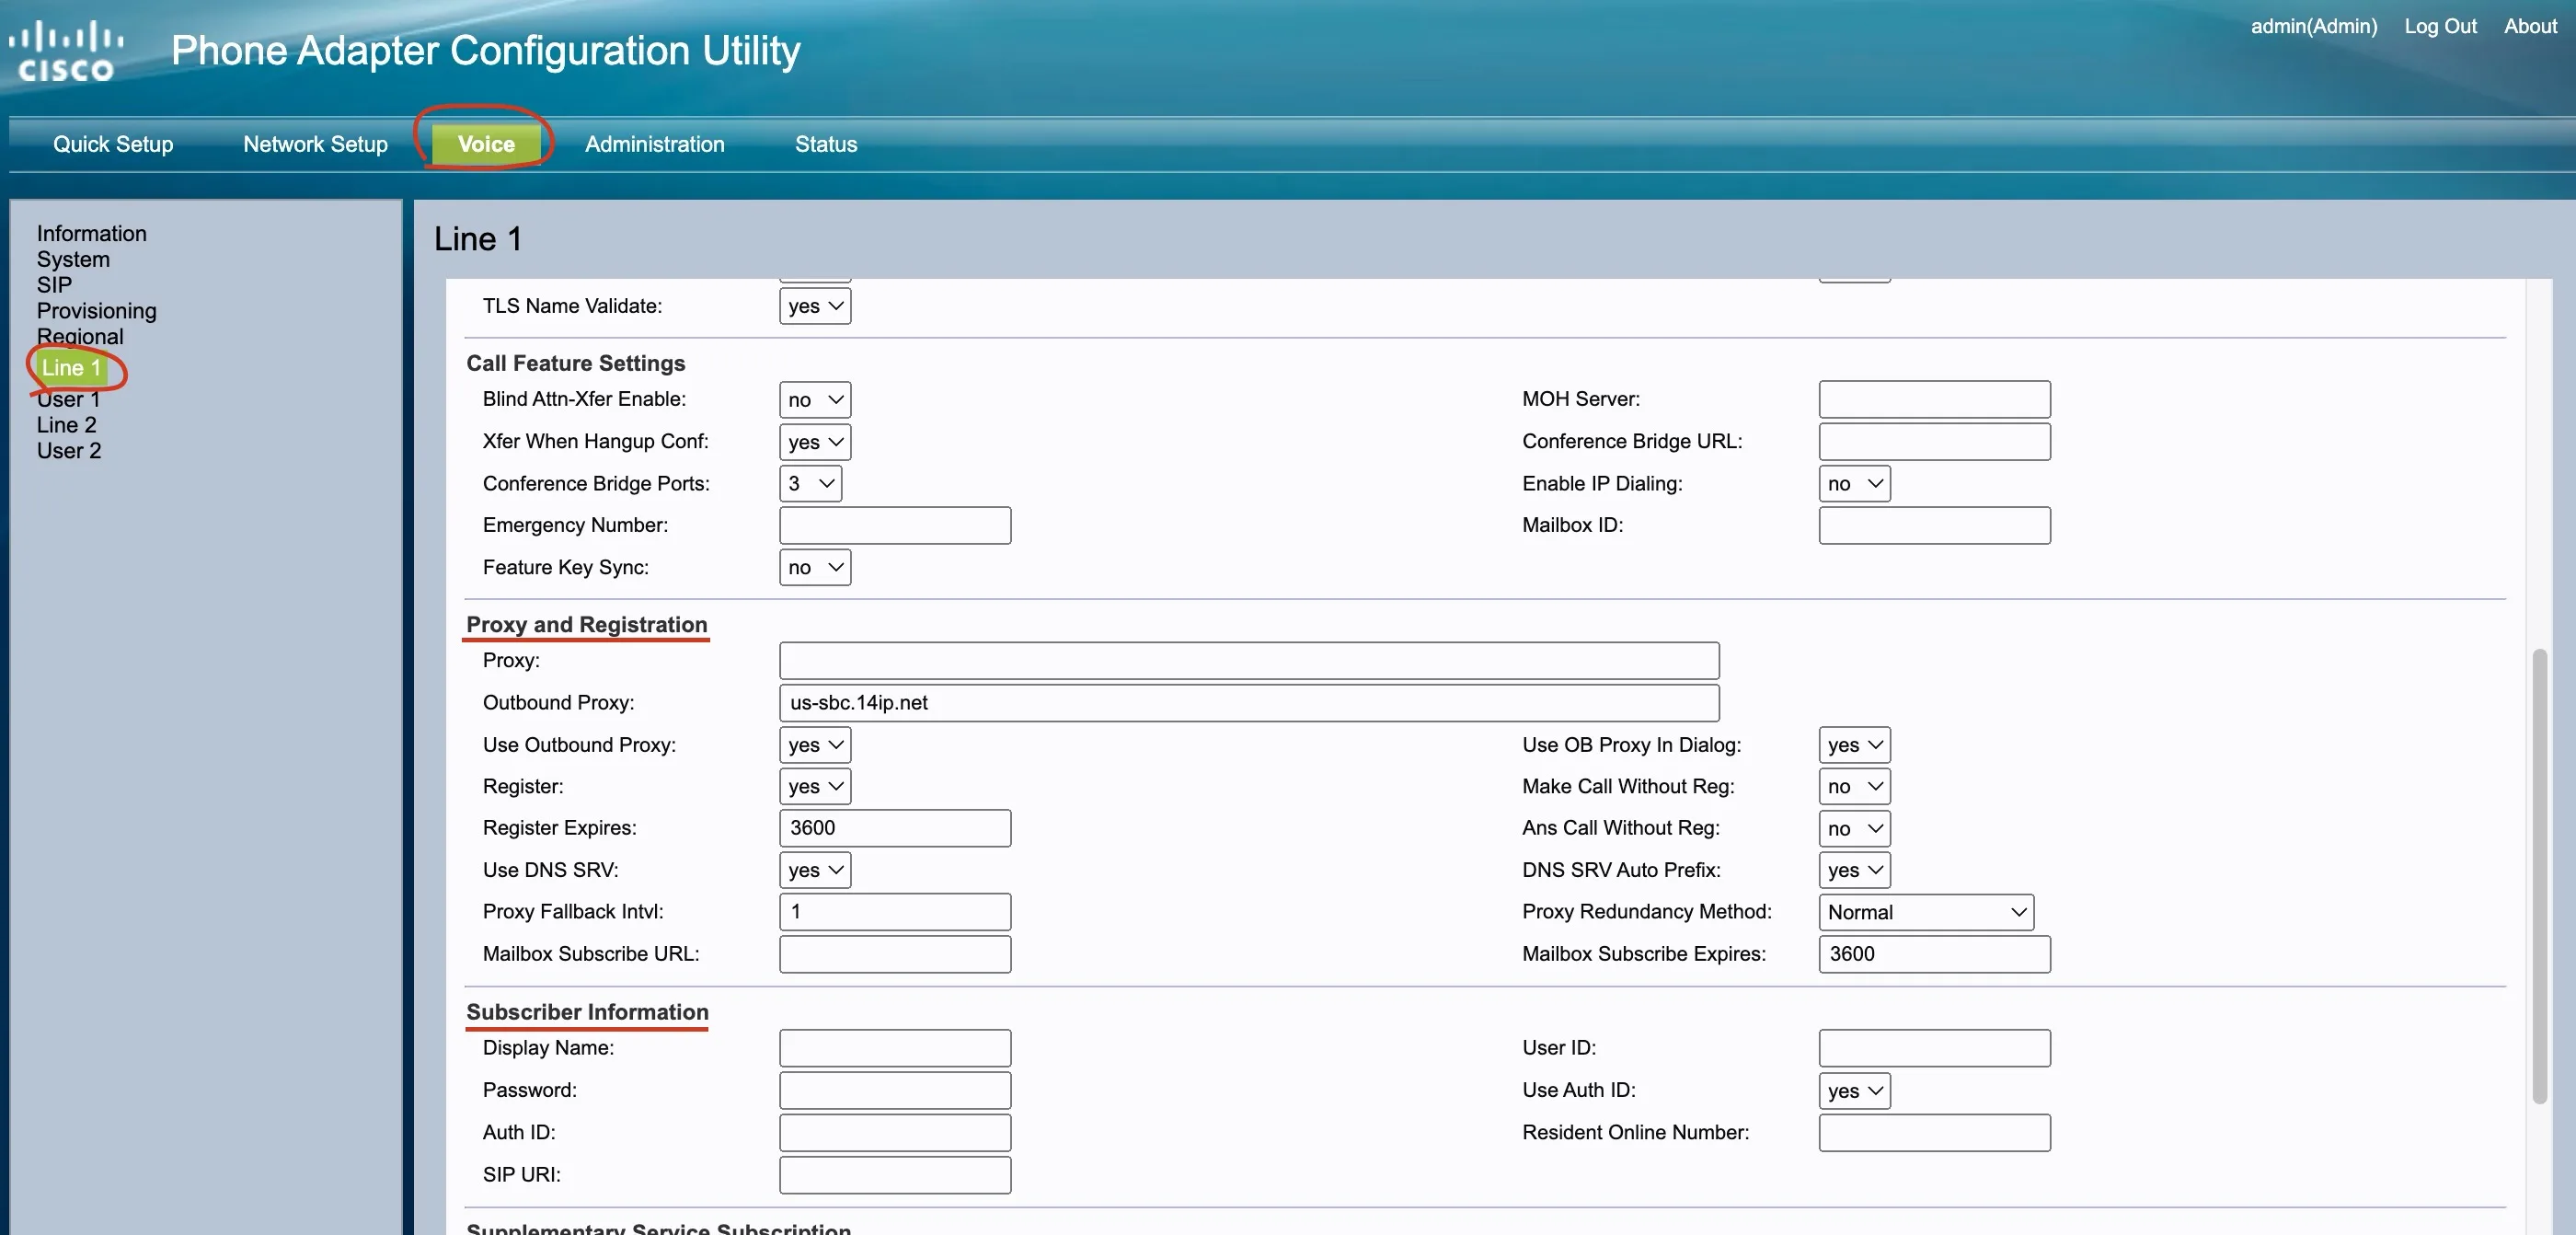This screenshot has width=2576, height=1235.
Task: Open the Voice tab
Action: tap(486, 144)
